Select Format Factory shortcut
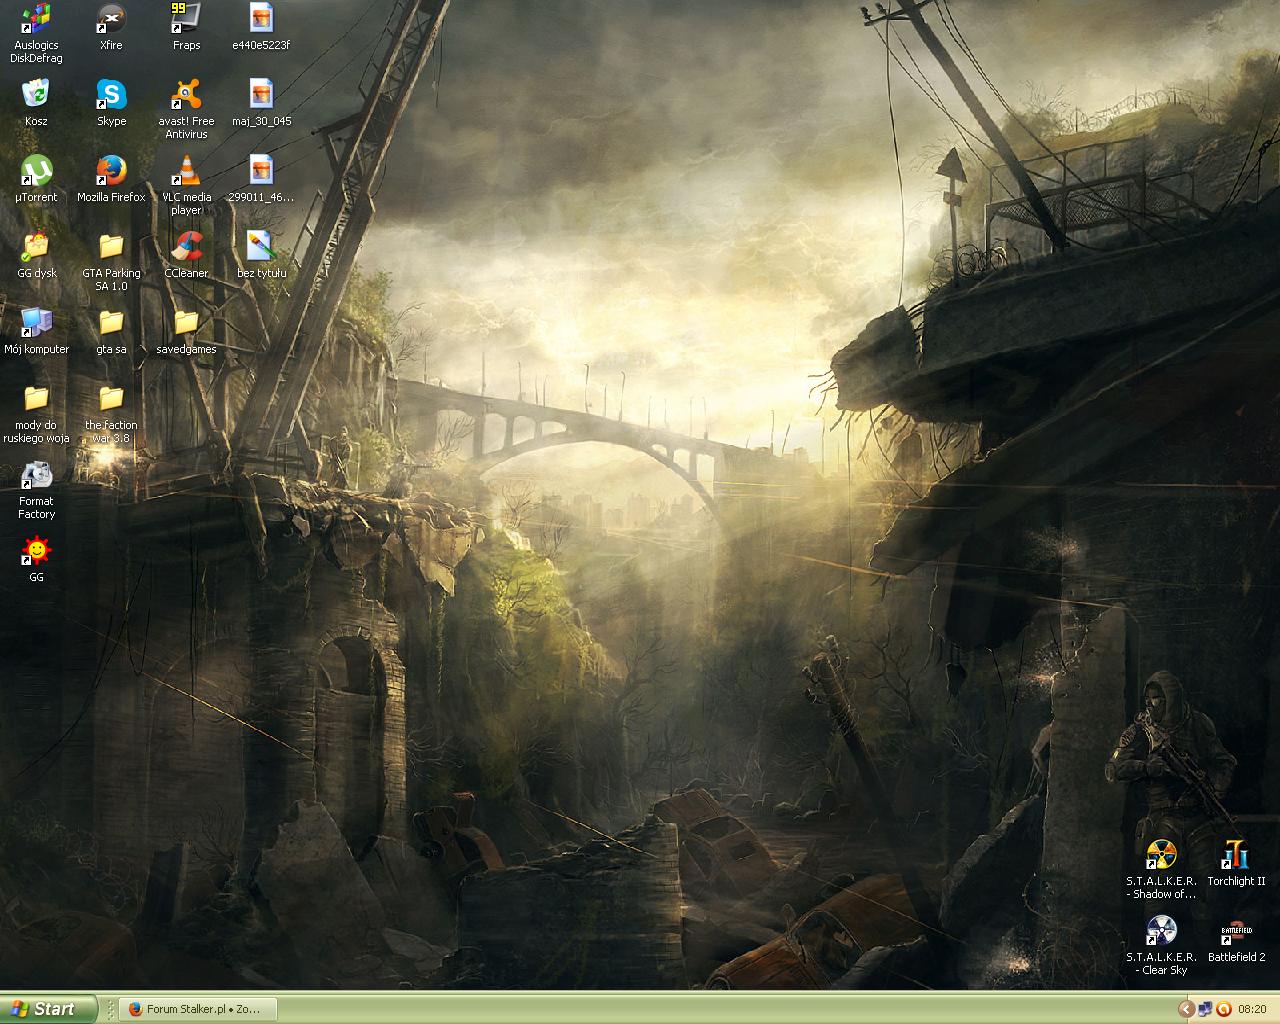The width and height of the screenshot is (1280, 1024). click(x=36, y=489)
